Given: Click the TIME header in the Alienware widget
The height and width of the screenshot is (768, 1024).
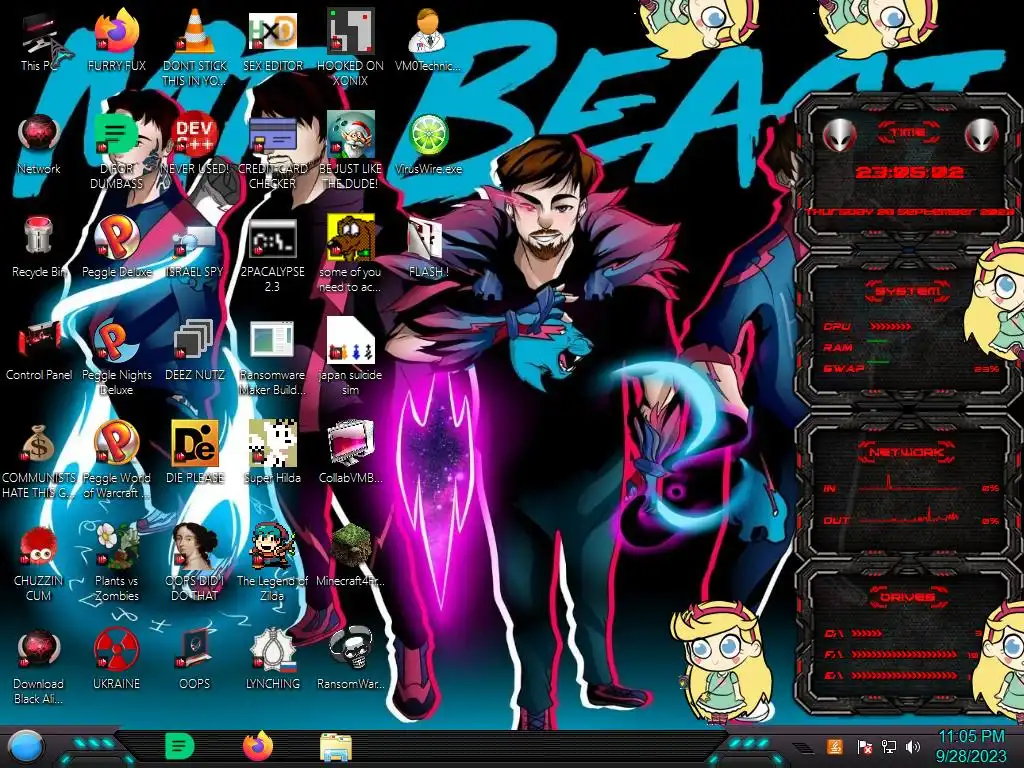Looking at the screenshot, I should click(x=908, y=133).
